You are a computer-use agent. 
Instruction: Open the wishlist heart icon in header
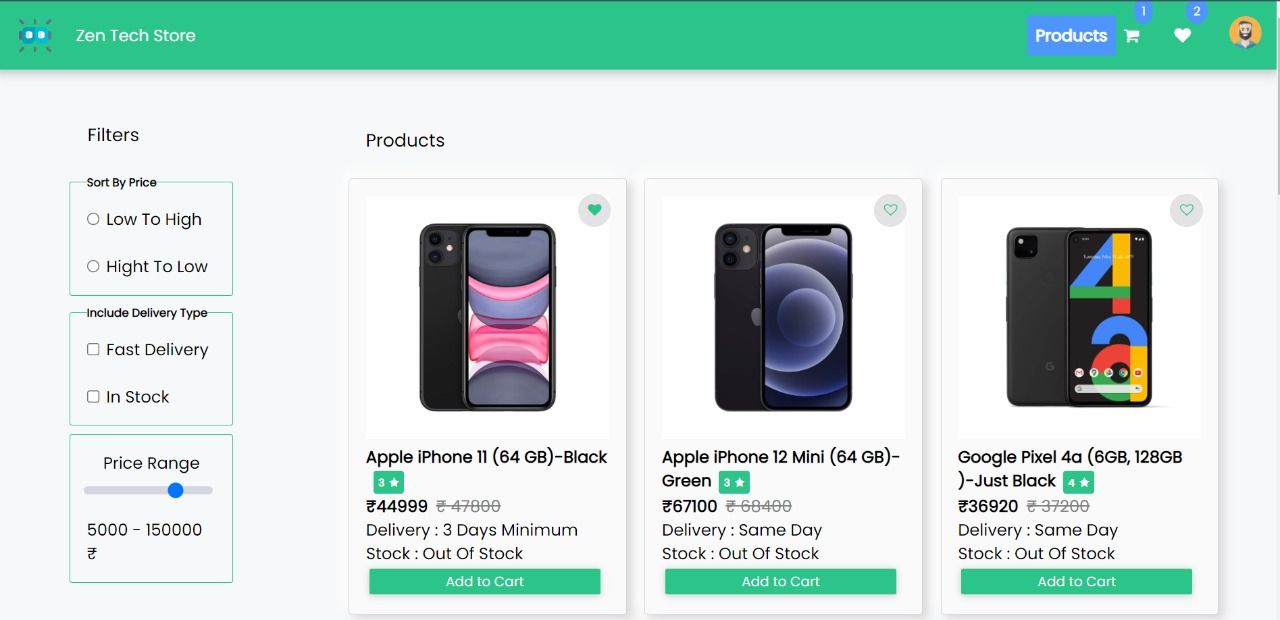click(x=1183, y=36)
